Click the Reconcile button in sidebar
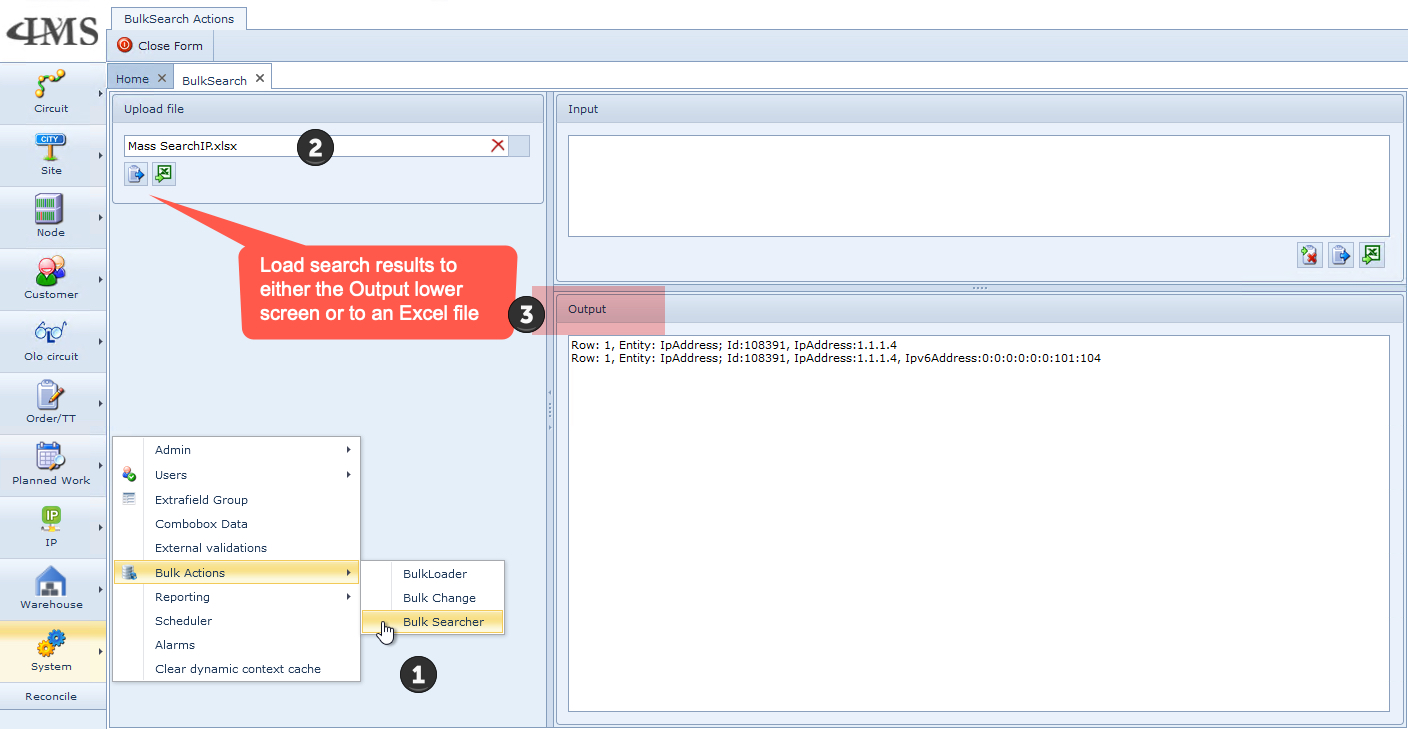 point(51,696)
